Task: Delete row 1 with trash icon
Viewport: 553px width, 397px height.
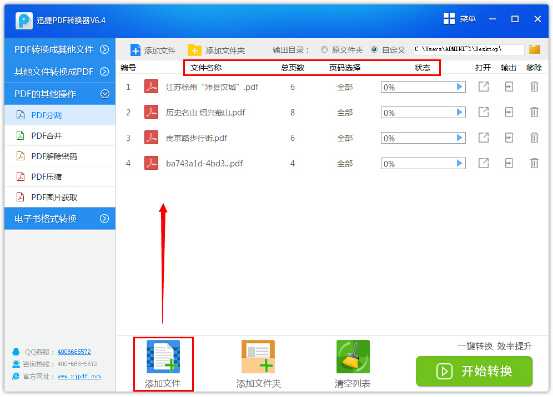Action: [x=534, y=87]
